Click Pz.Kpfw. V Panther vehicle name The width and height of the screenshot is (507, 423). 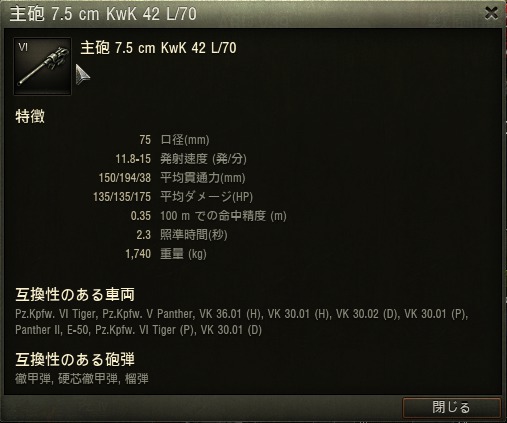[147, 314]
